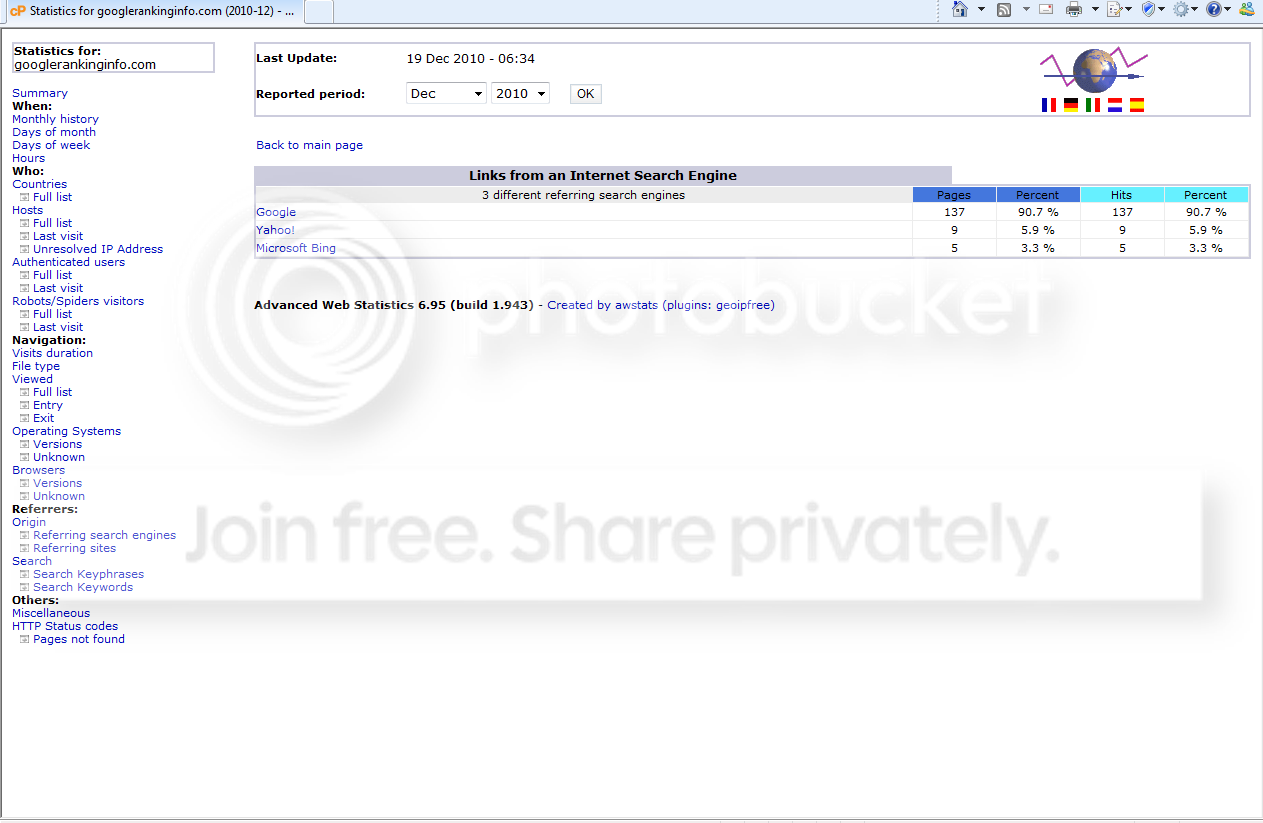This screenshot has height=823, width=1263.
Task: Open the Yahoo! search engine link
Action: [x=275, y=230]
